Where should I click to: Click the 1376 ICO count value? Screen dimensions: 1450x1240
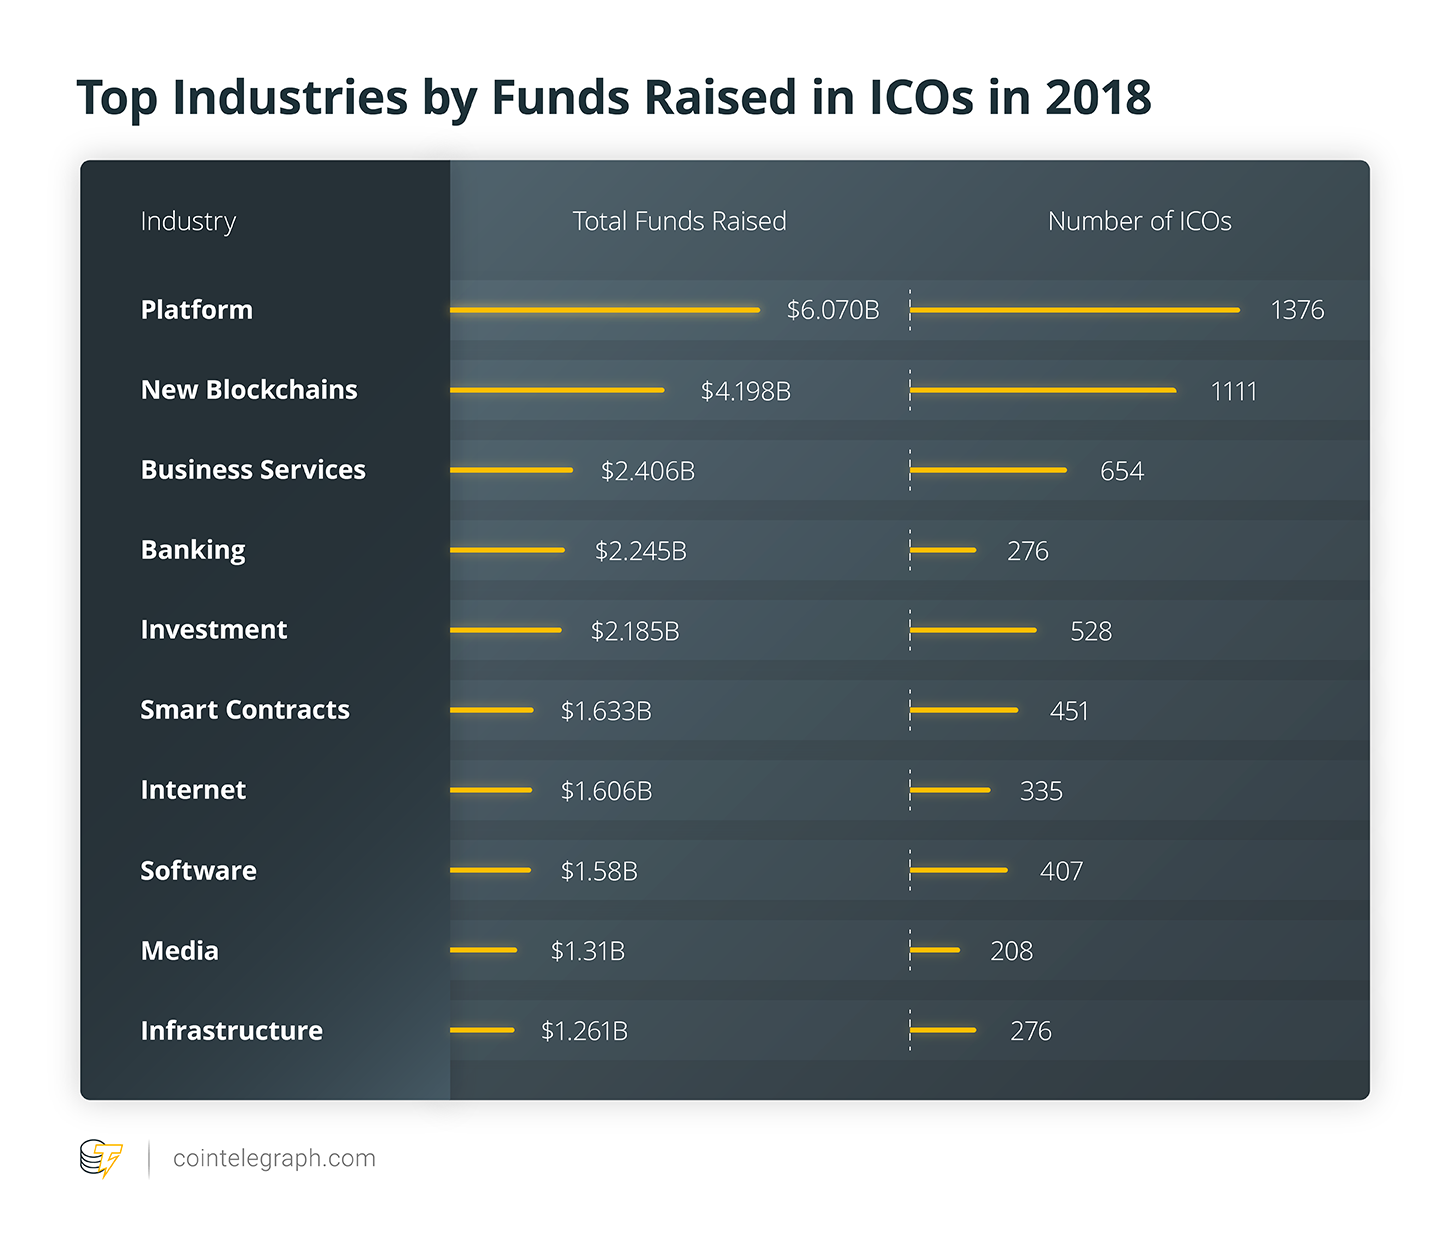click(1297, 310)
